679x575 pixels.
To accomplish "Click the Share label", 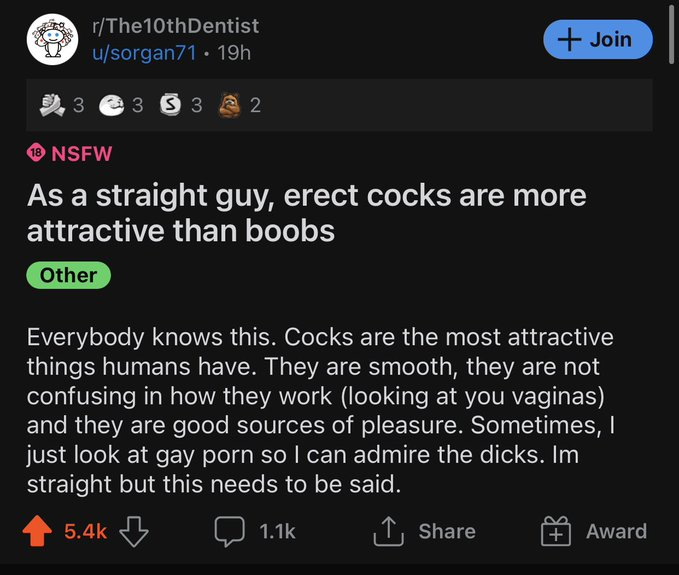I will click(447, 531).
